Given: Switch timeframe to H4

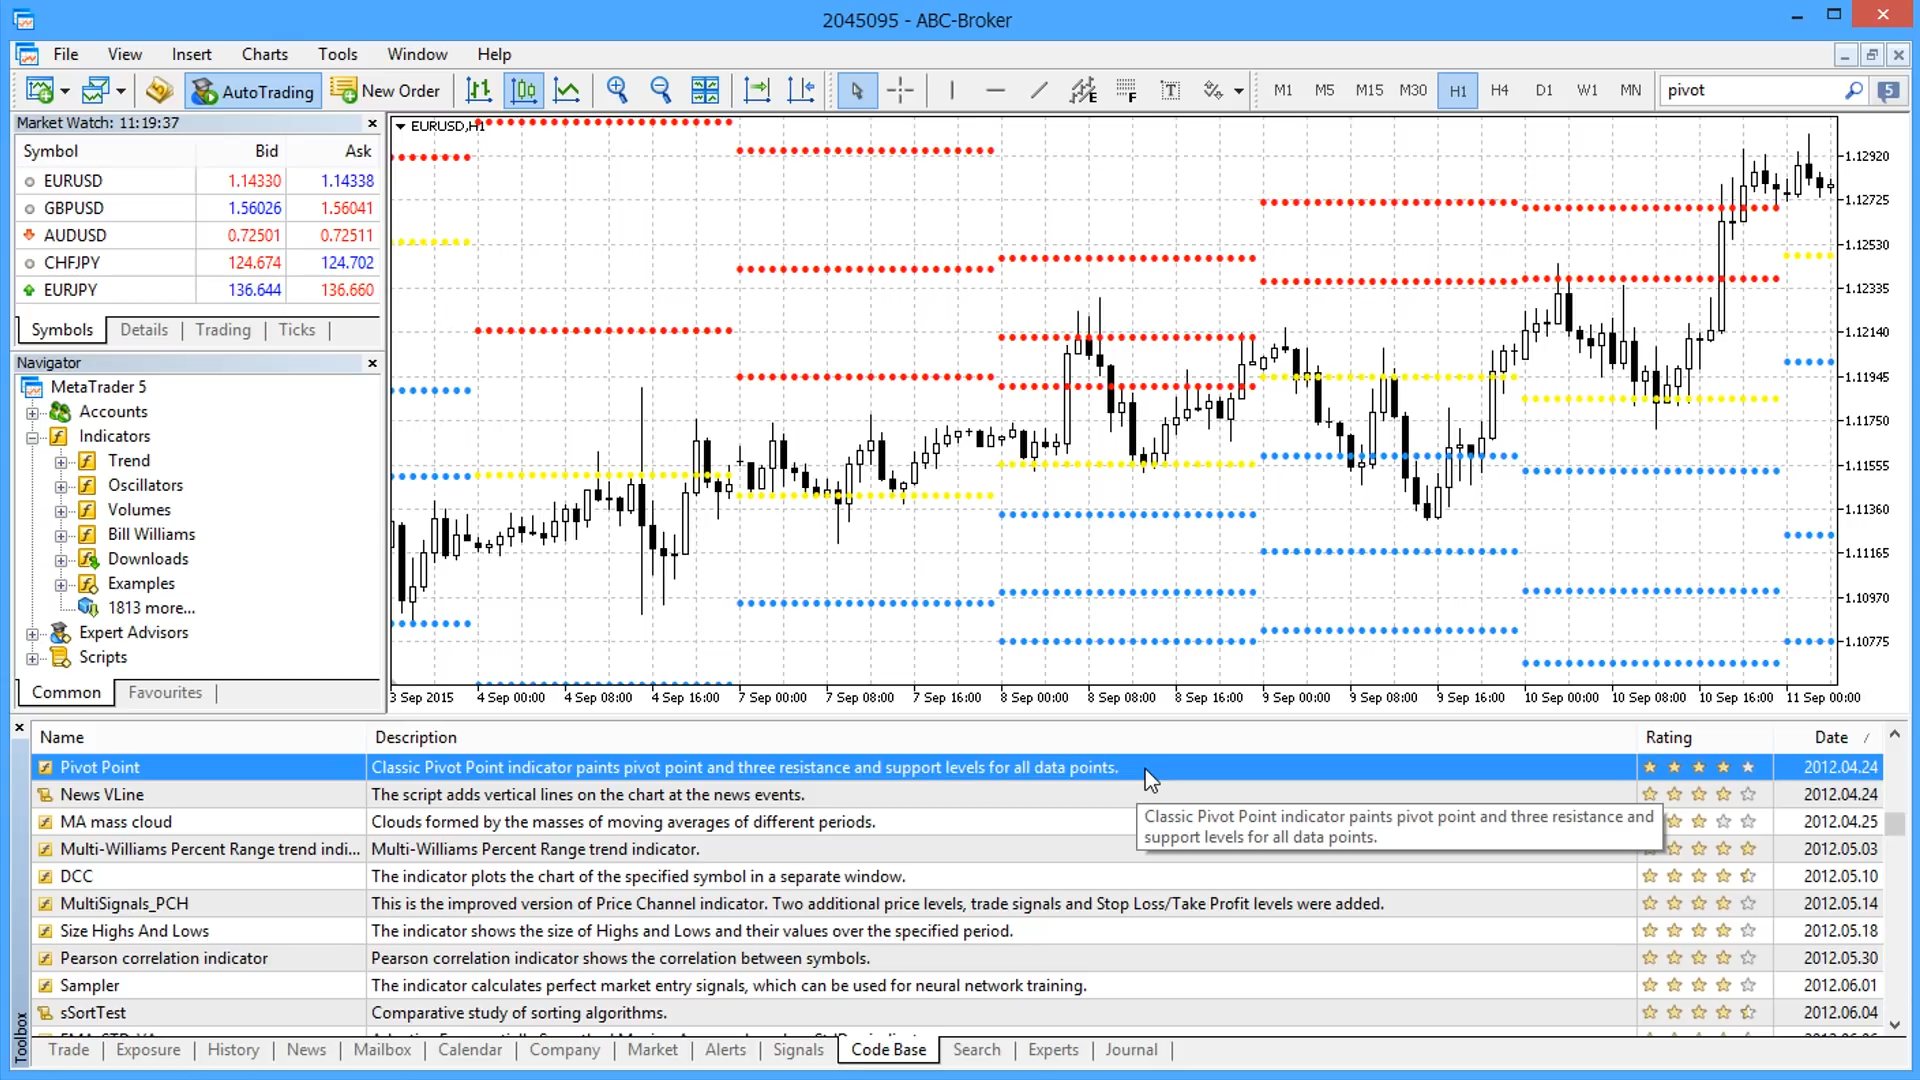Looking at the screenshot, I should point(1499,90).
